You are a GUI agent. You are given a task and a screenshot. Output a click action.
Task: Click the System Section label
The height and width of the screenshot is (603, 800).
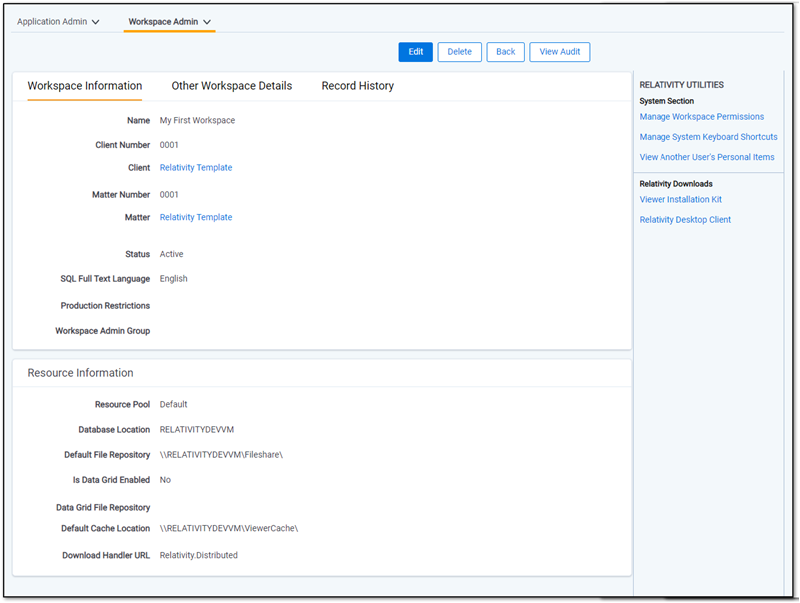[x=666, y=101]
